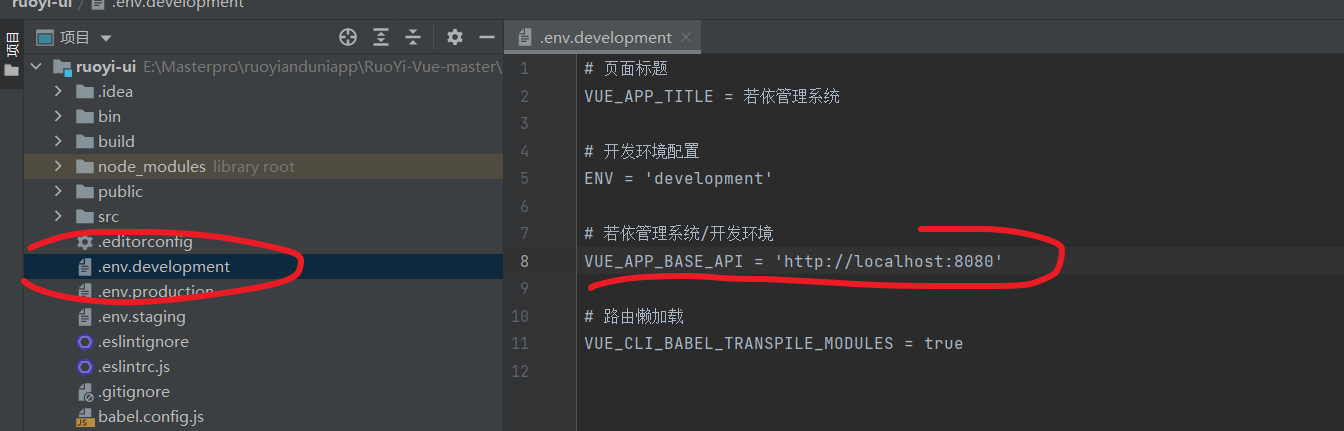
Task: Open the .env.staging file
Action: [142, 317]
